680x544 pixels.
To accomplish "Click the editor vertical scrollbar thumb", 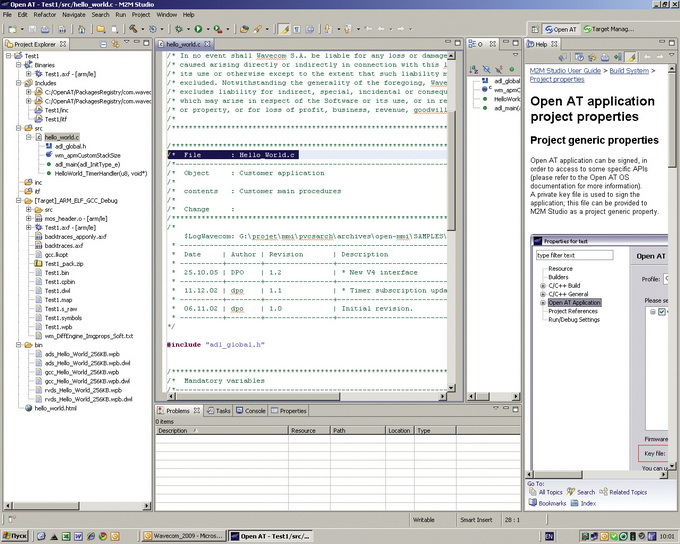I will pyautogui.click(x=451, y=169).
